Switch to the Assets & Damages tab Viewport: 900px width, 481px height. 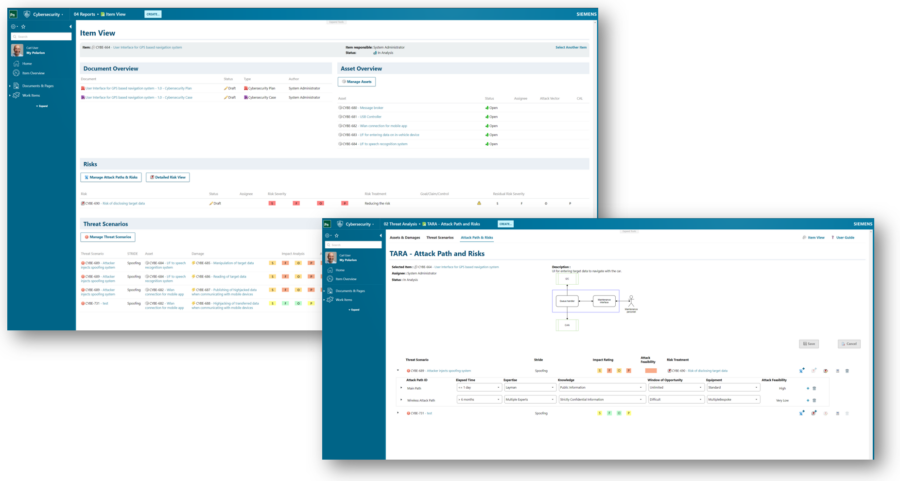tap(405, 237)
